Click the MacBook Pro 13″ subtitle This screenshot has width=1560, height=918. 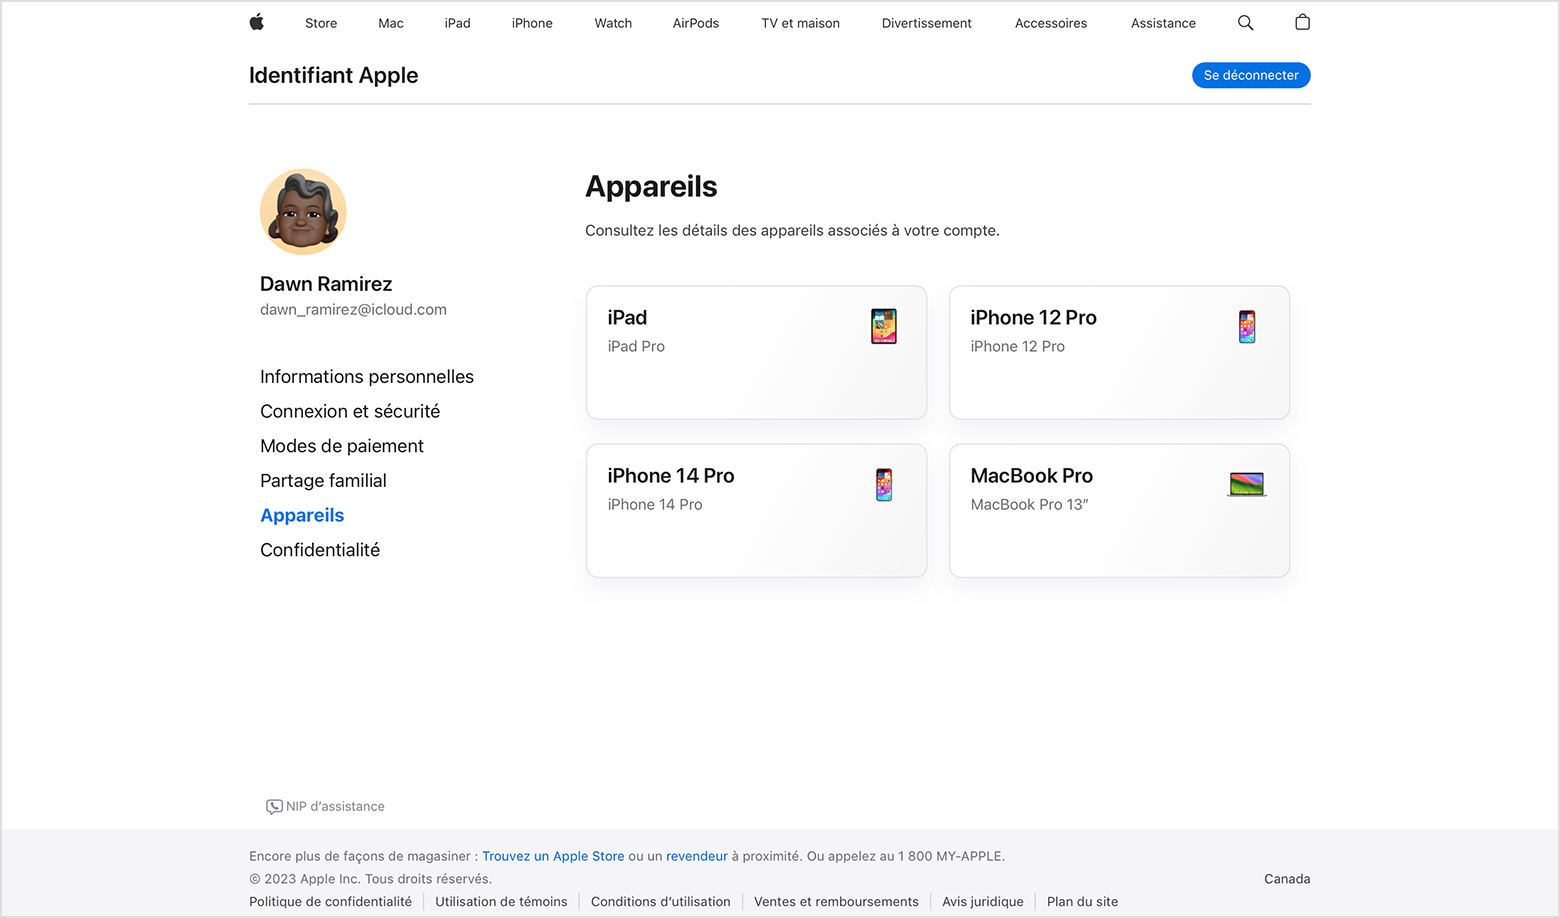pos(1029,505)
